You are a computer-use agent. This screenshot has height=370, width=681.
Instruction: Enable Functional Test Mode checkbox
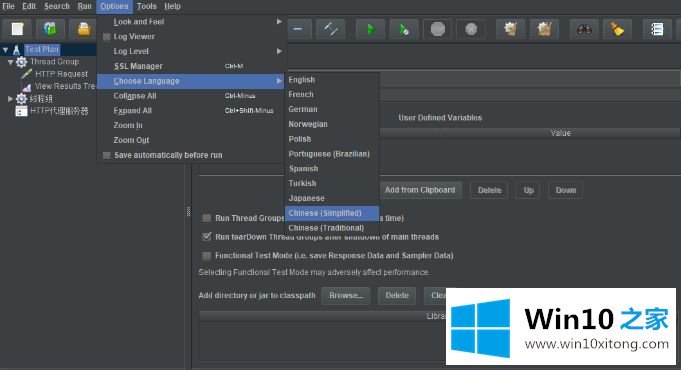pyautogui.click(x=207, y=256)
